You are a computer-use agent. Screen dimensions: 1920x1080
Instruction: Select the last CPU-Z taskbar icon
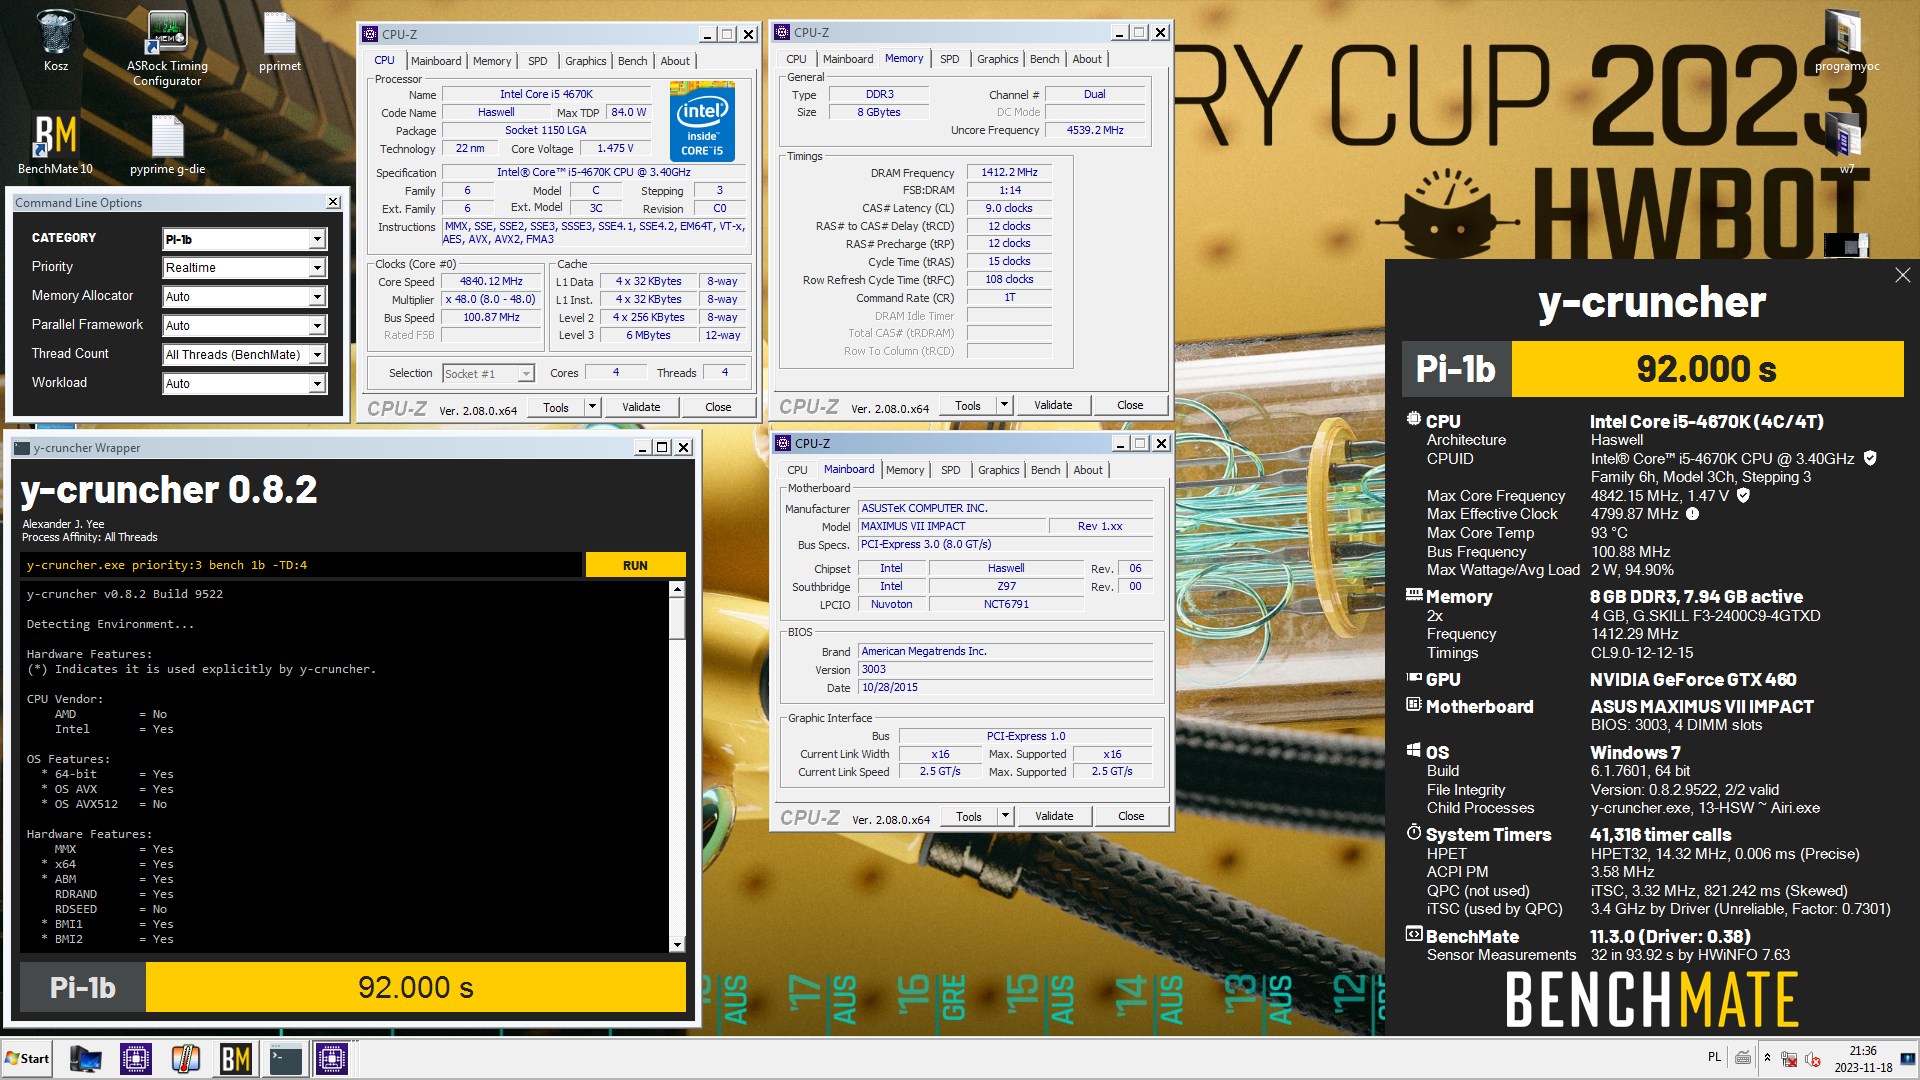[332, 1058]
